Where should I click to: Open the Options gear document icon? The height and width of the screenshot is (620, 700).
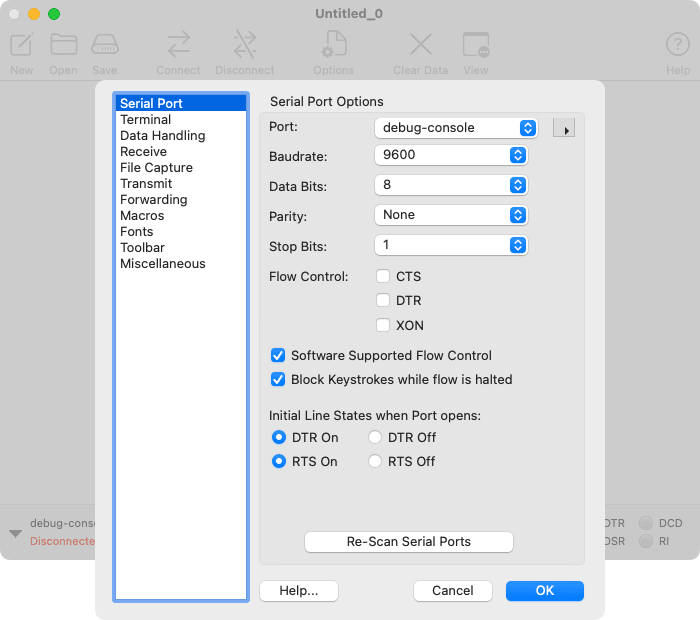[x=333, y=45]
